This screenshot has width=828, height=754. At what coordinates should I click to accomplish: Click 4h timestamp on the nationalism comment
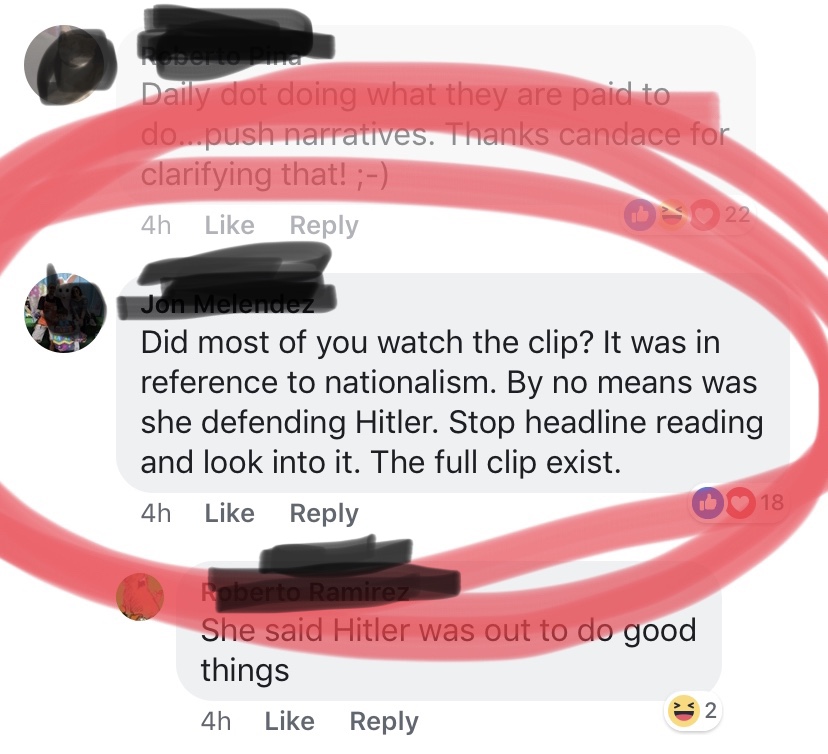(x=156, y=513)
